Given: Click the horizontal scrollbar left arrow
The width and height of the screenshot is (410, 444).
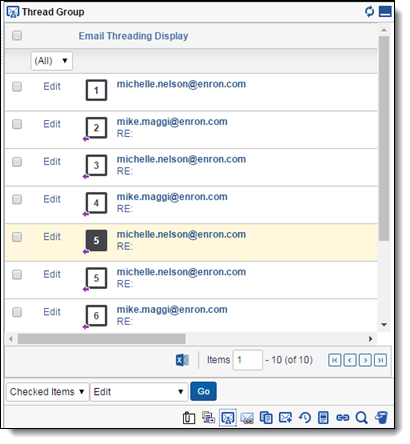Looking at the screenshot, I should 11,339.
